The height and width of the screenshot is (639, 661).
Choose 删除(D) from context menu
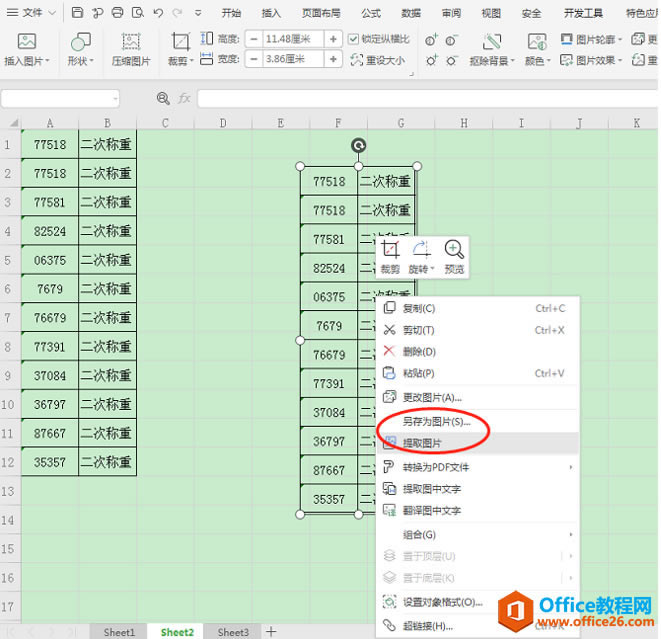coord(478,352)
